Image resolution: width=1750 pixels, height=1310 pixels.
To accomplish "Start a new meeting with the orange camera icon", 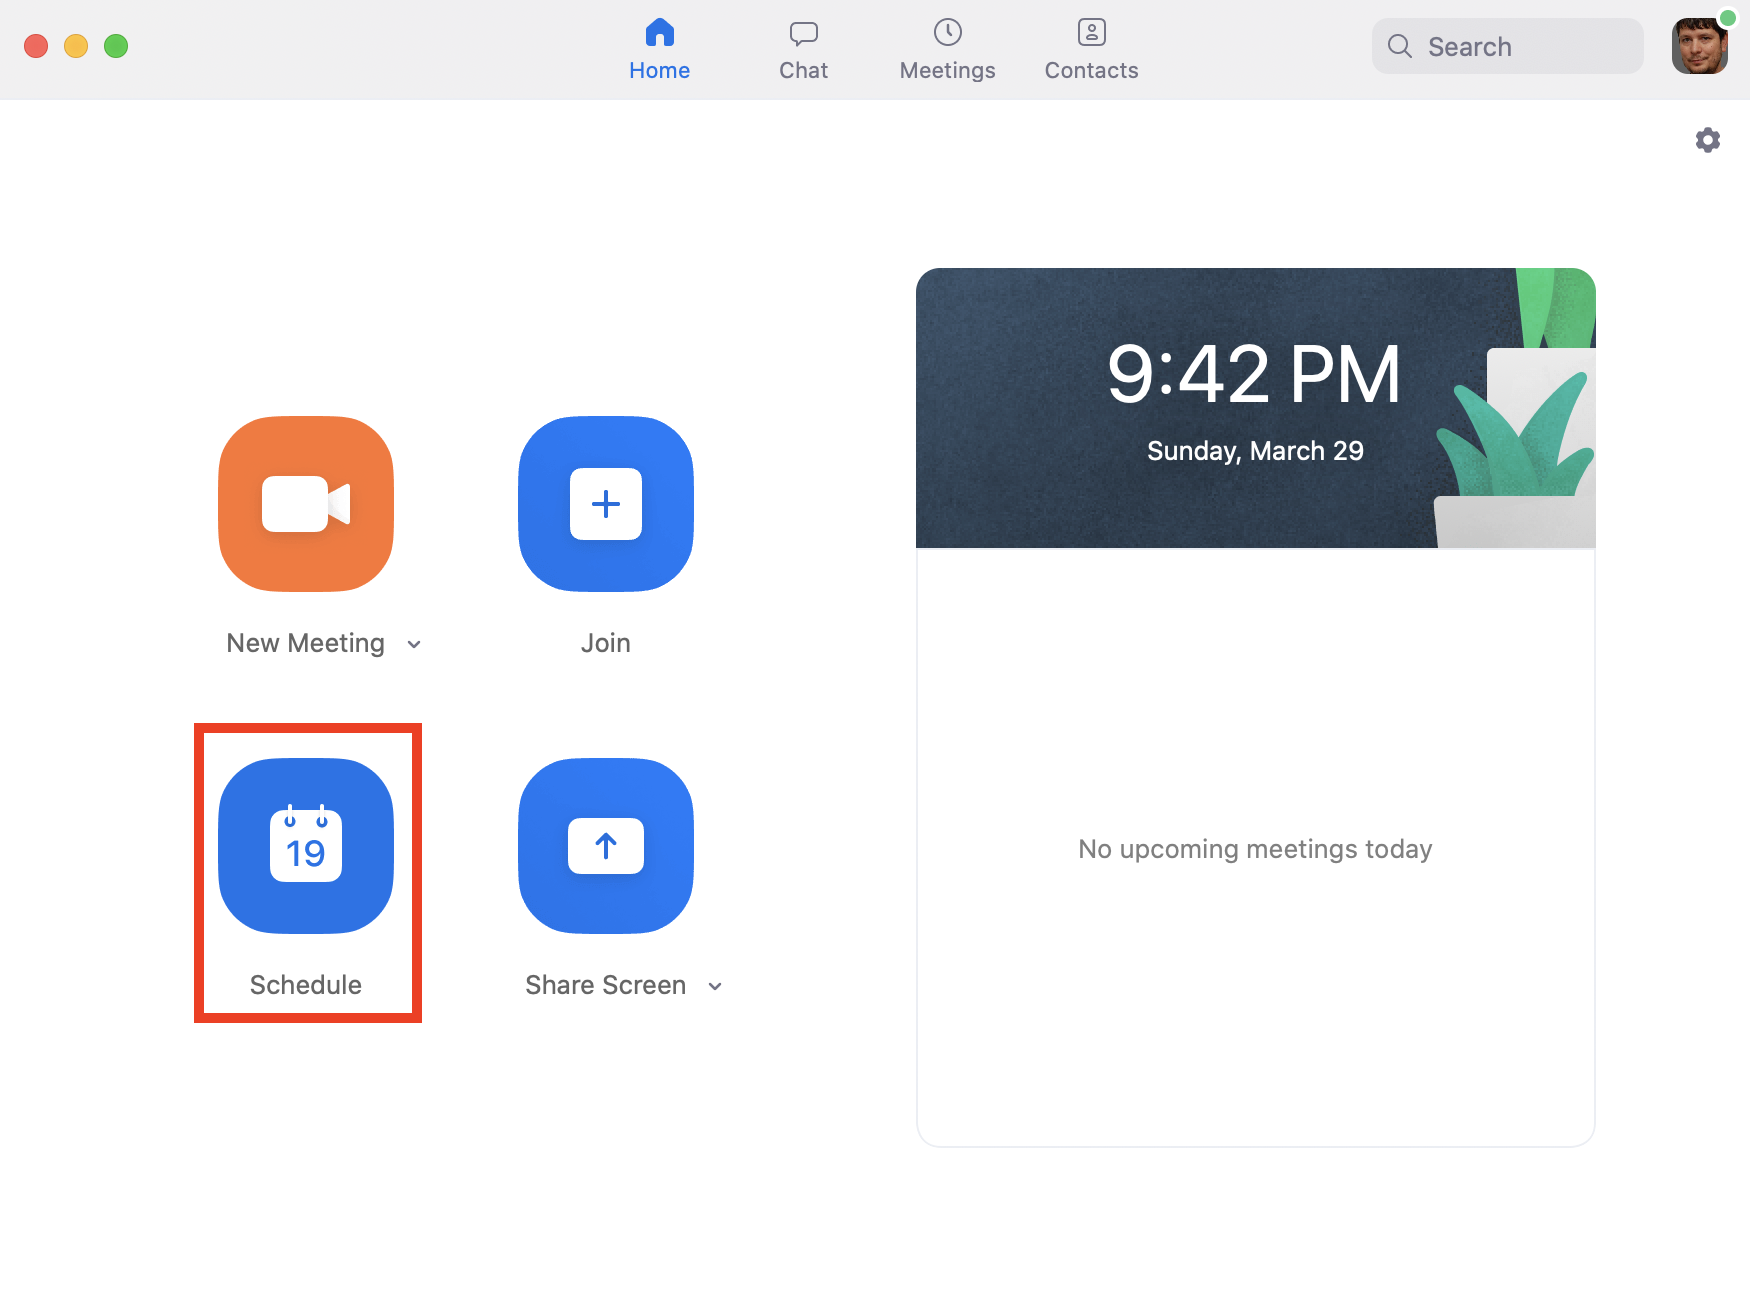I will coord(306,504).
